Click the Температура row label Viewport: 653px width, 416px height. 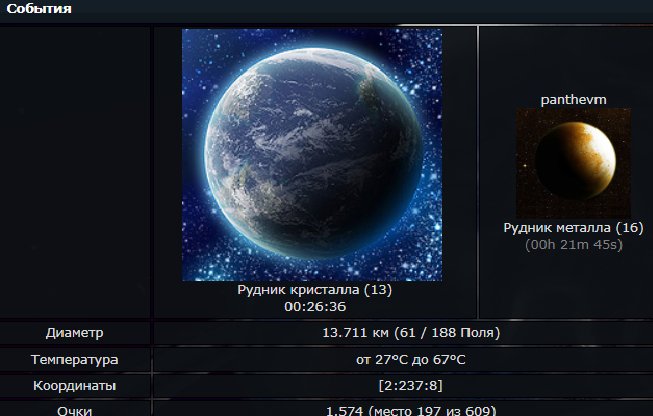[x=75, y=359]
